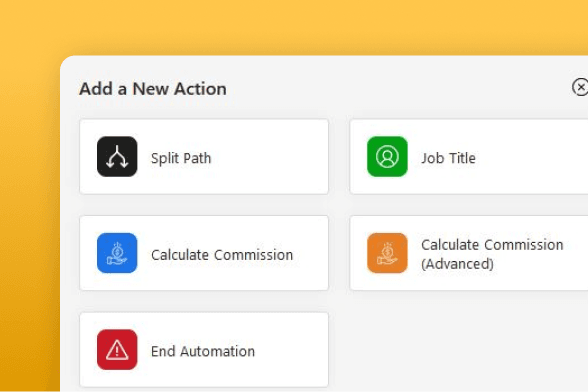Click empty dialog area right of End Automation
The height and width of the screenshot is (392, 588).
[469, 349]
